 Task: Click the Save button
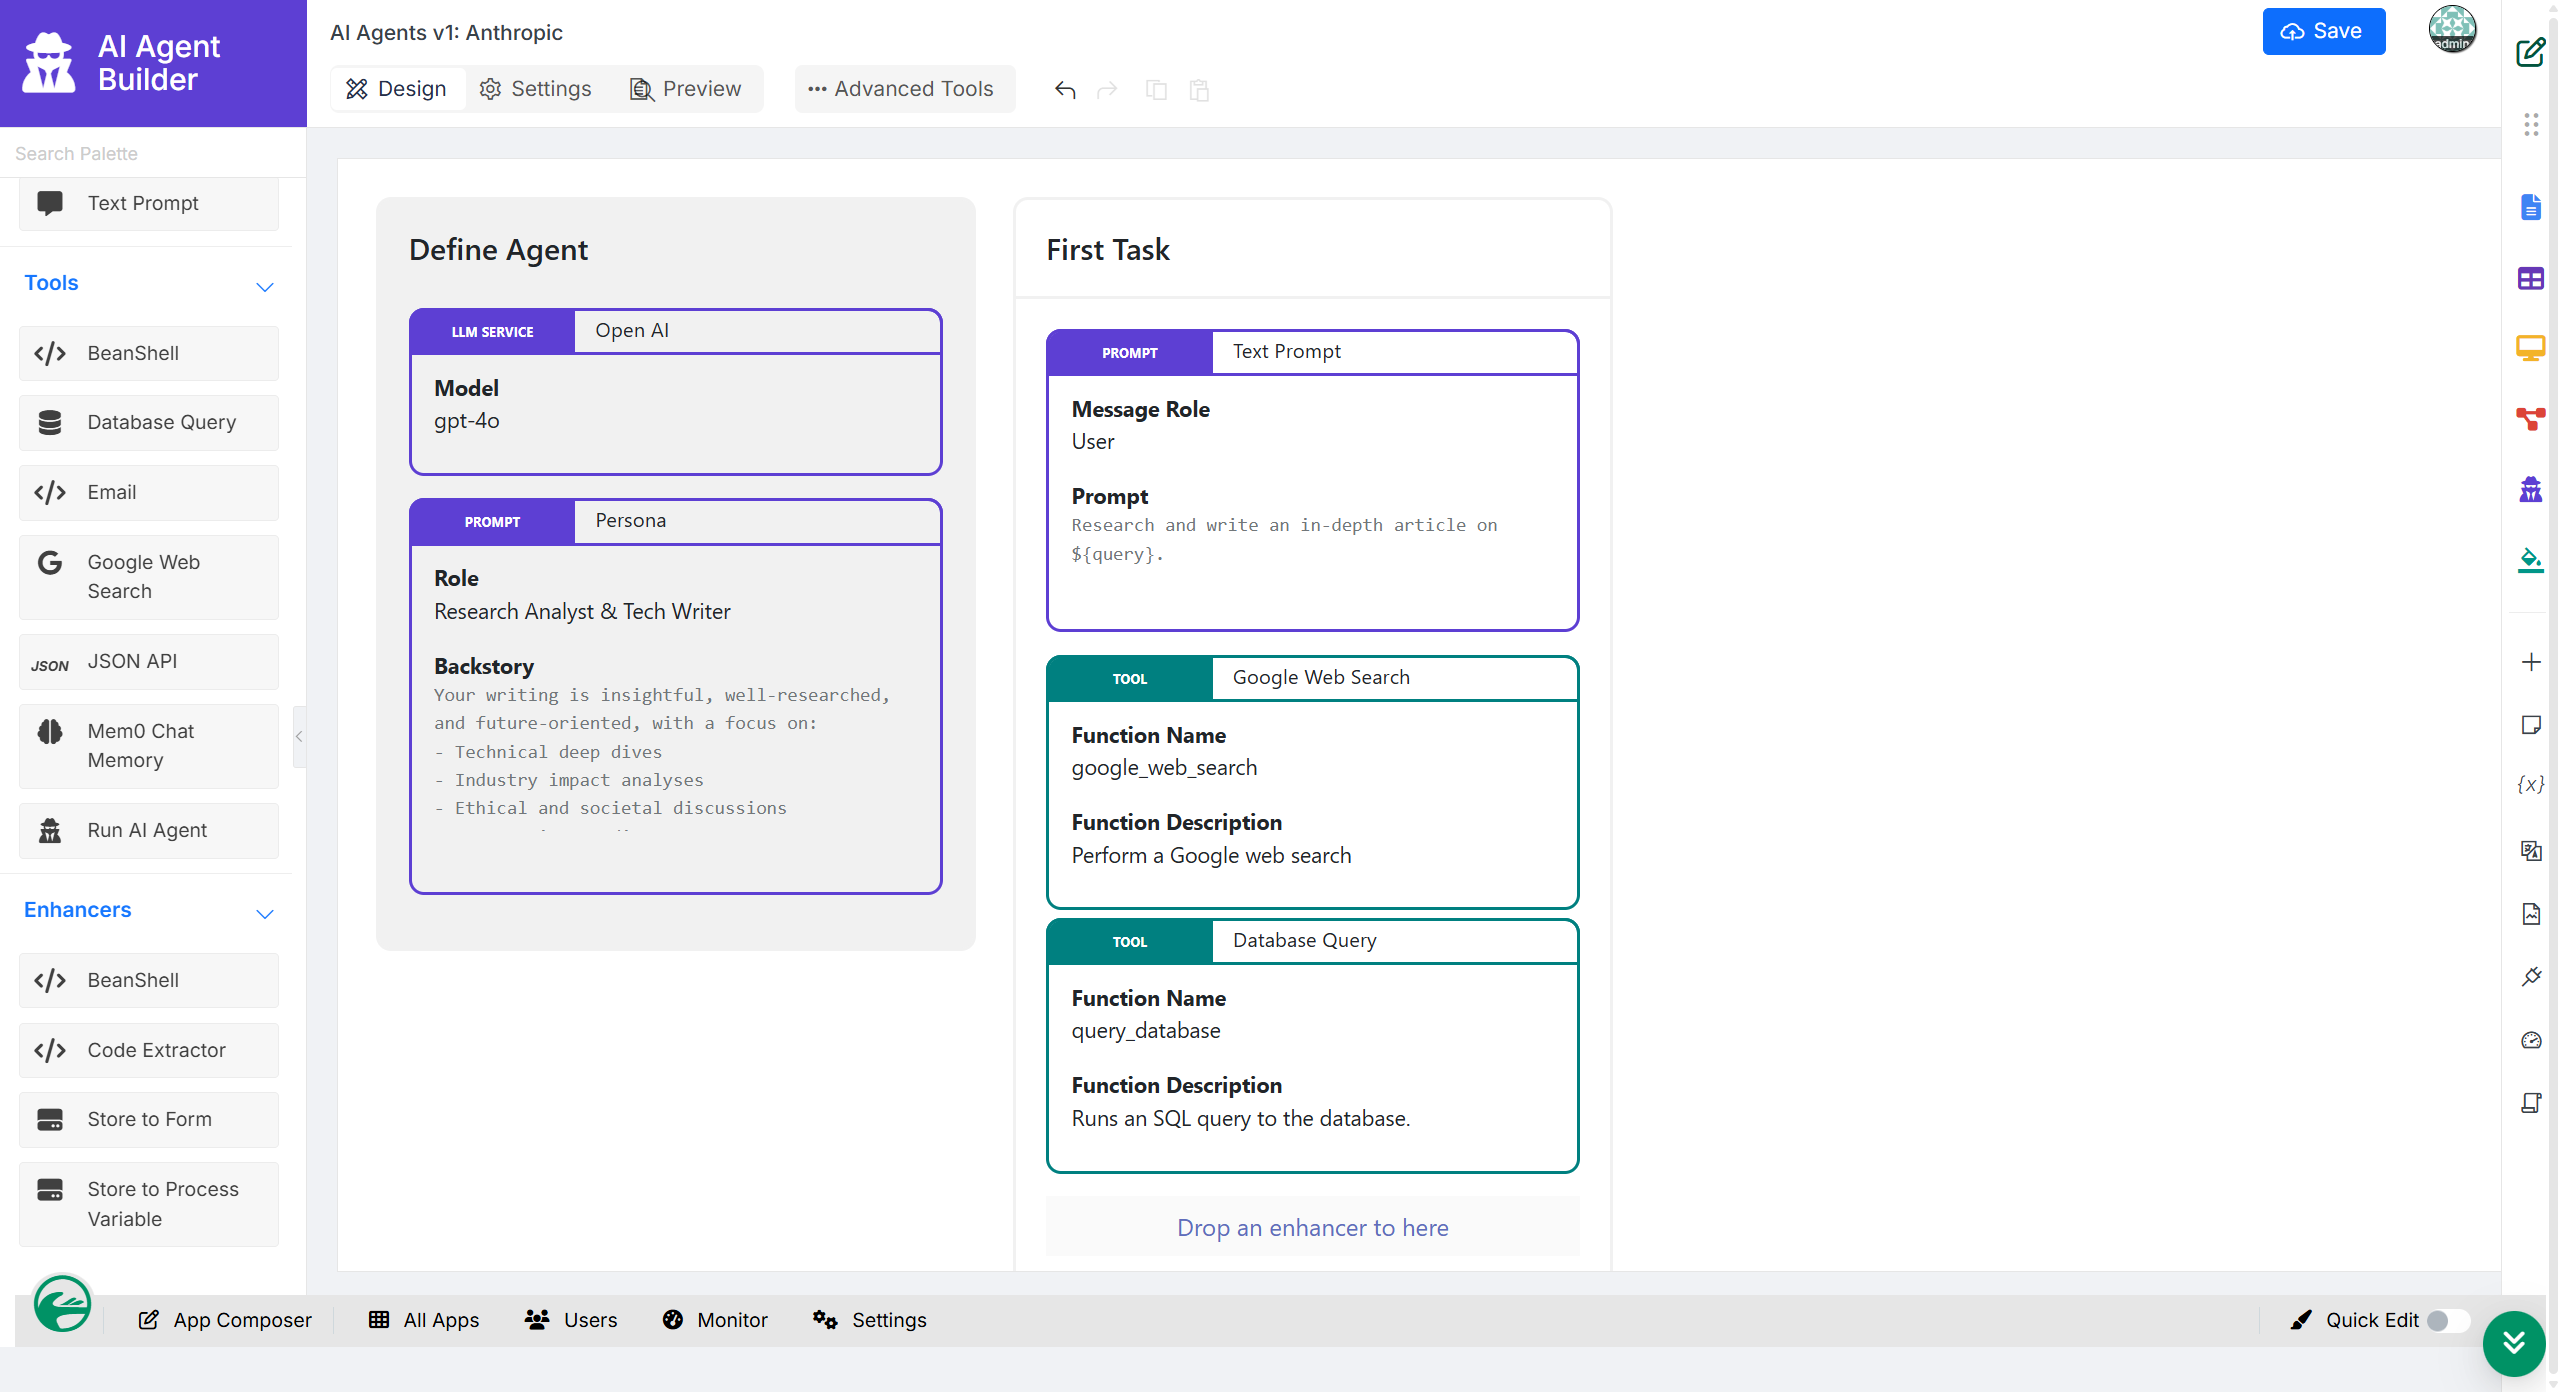click(x=2322, y=31)
